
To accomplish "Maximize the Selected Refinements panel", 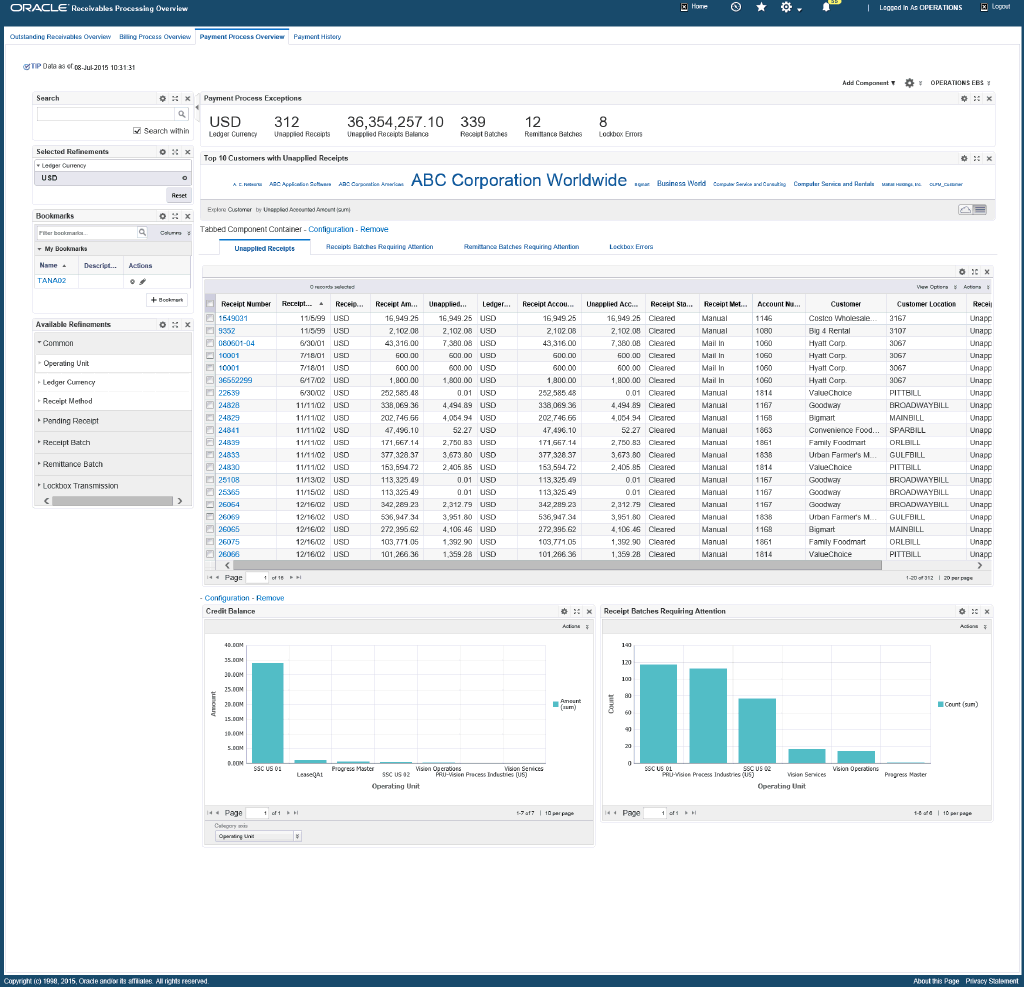I will point(175,152).
